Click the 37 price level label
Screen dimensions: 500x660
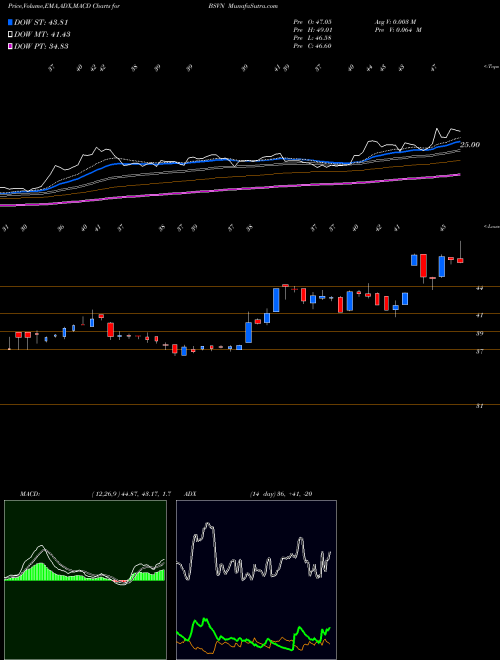coord(479,351)
